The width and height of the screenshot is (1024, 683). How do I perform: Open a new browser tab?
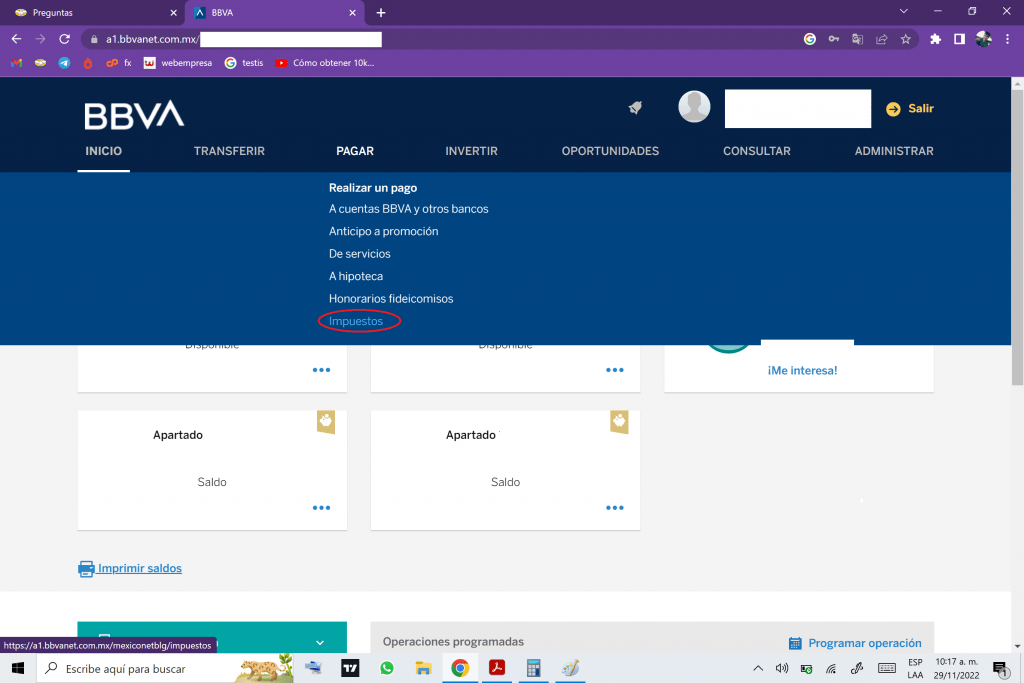pyautogui.click(x=381, y=12)
